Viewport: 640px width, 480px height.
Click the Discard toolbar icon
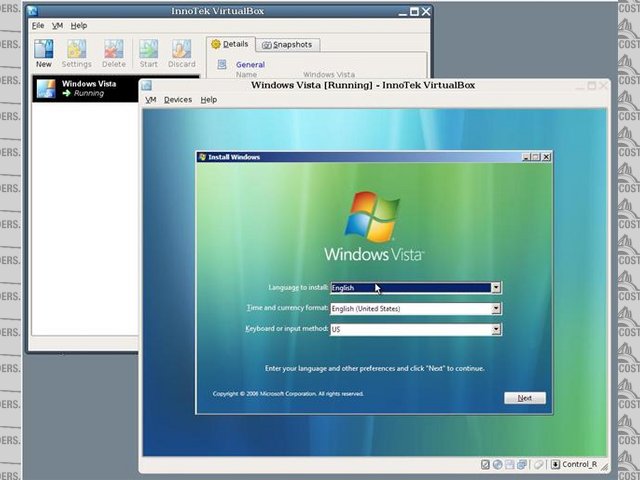coord(182,49)
